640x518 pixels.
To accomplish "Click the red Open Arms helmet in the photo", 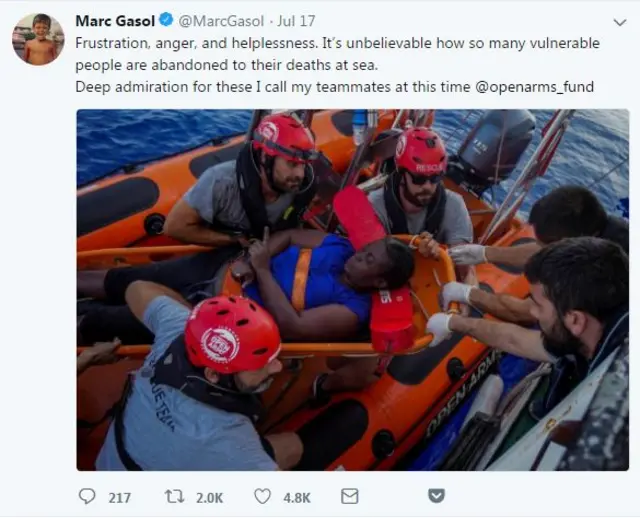I will 232,333.
